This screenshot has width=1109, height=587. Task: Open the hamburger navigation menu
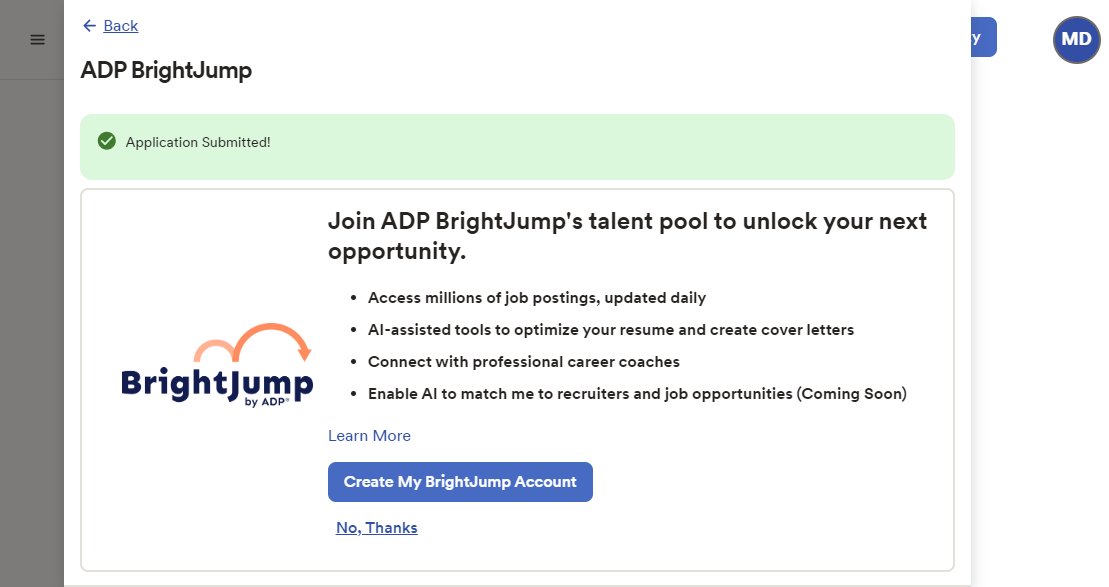(x=37, y=40)
